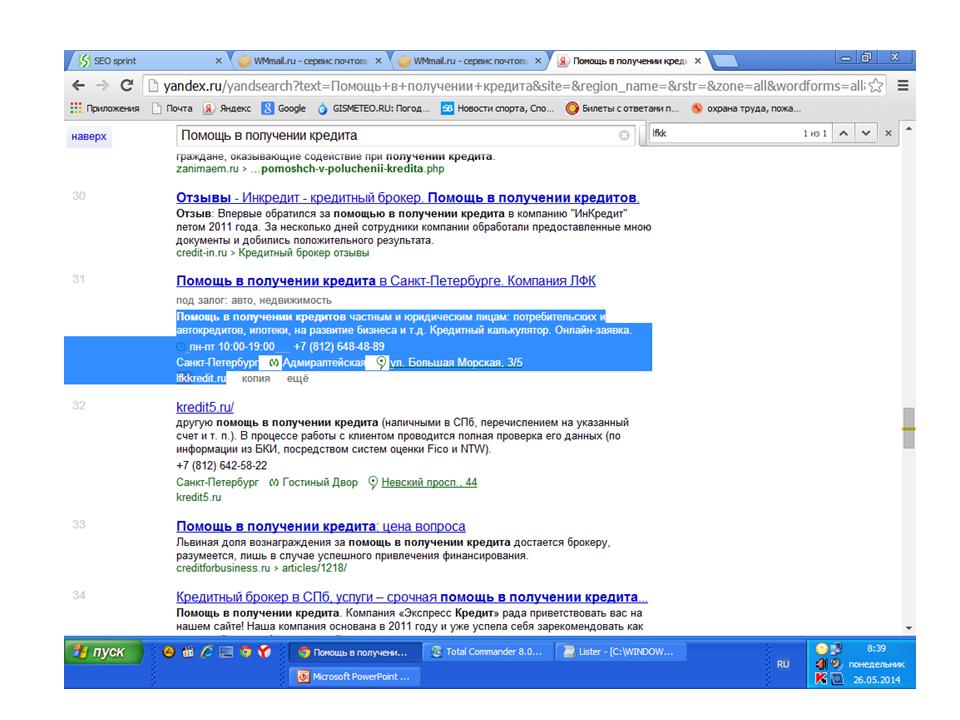The image size is (960, 720).
Task: Bookmark this page with the star icon
Action: (x=876, y=86)
